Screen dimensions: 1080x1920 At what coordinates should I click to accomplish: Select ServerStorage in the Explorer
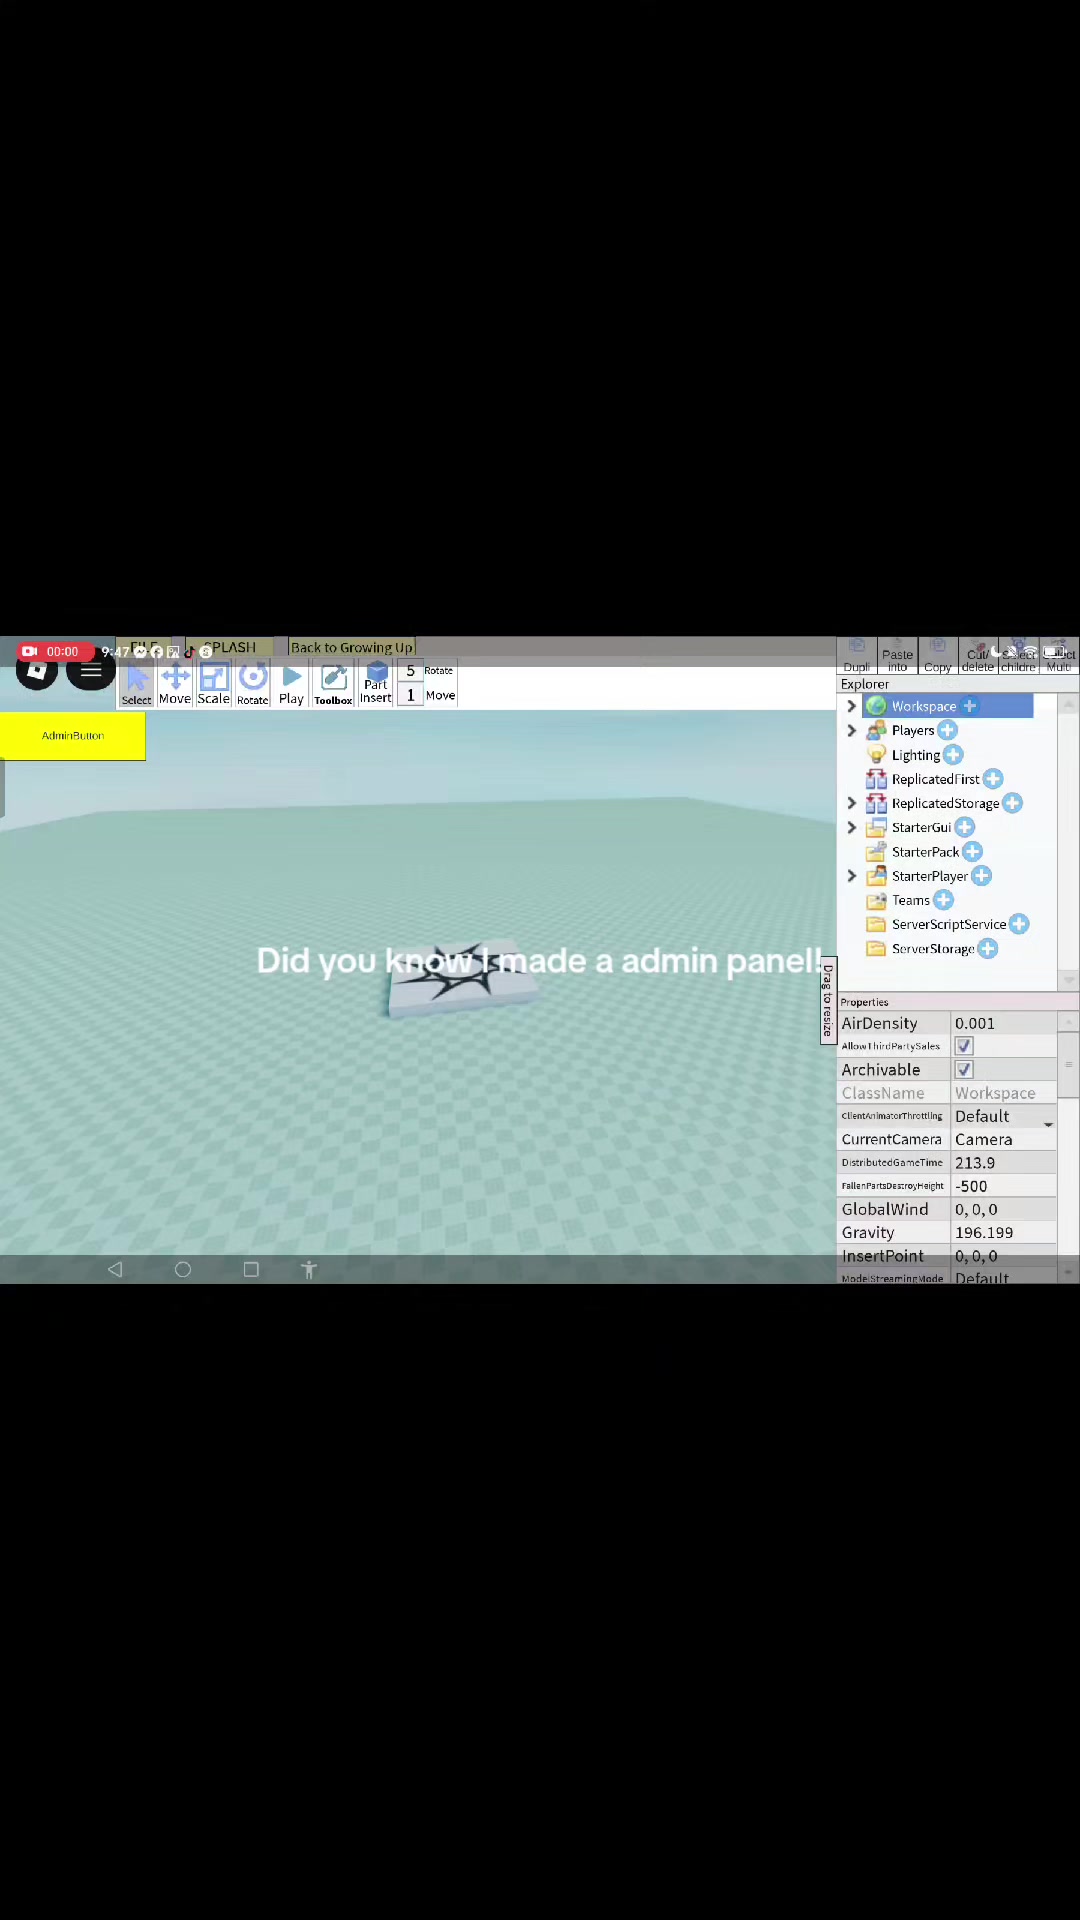tap(933, 949)
